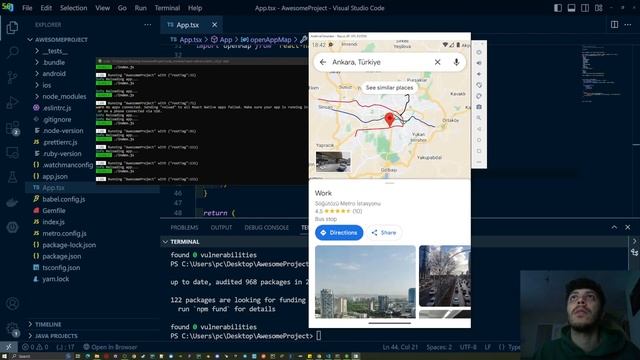Image resolution: width=640 pixels, height=360 pixels.
Task: Click Ln 44, Col 21 status entry
Action: [x=400, y=347]
